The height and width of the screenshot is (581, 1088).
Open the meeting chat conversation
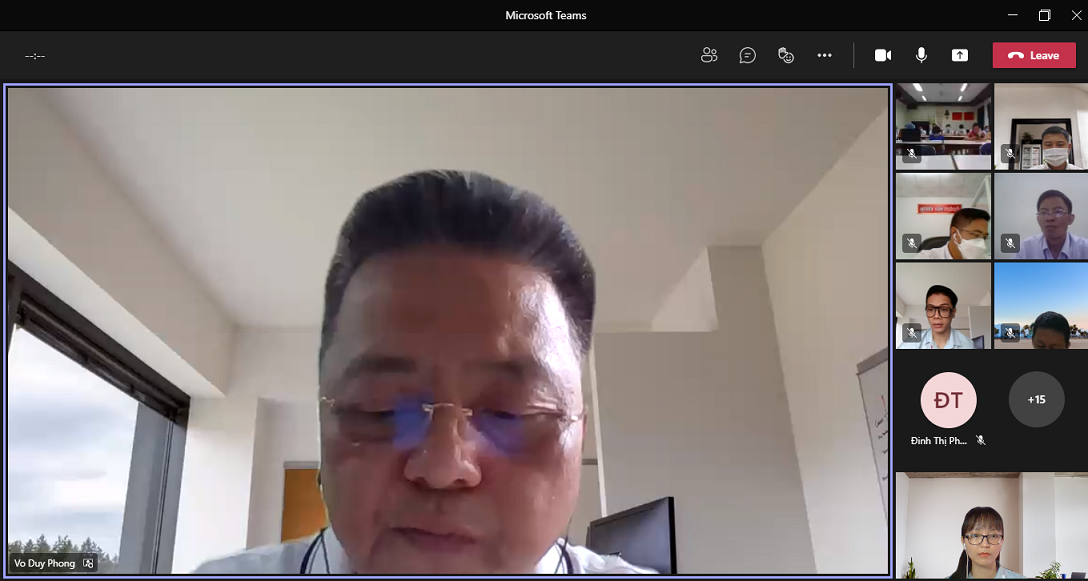(747, 56)
